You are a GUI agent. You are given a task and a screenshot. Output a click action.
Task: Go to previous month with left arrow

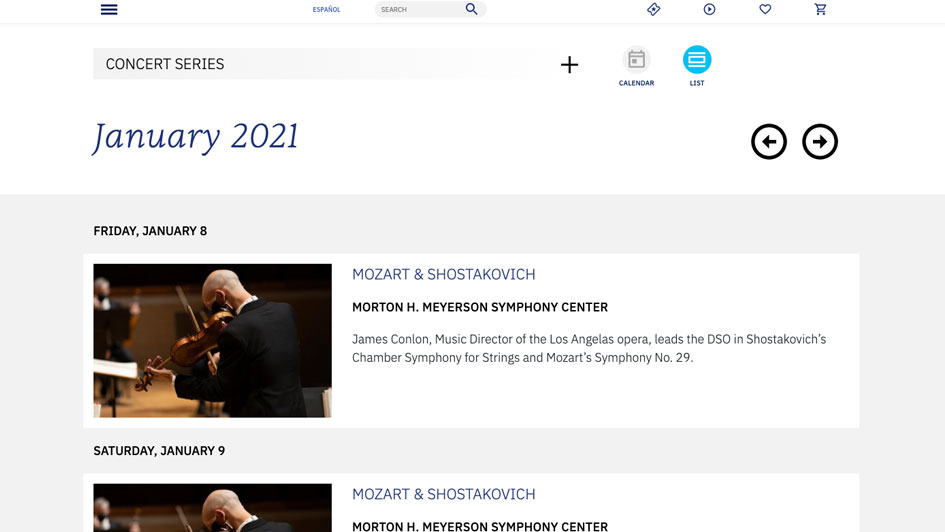[769, 142]
